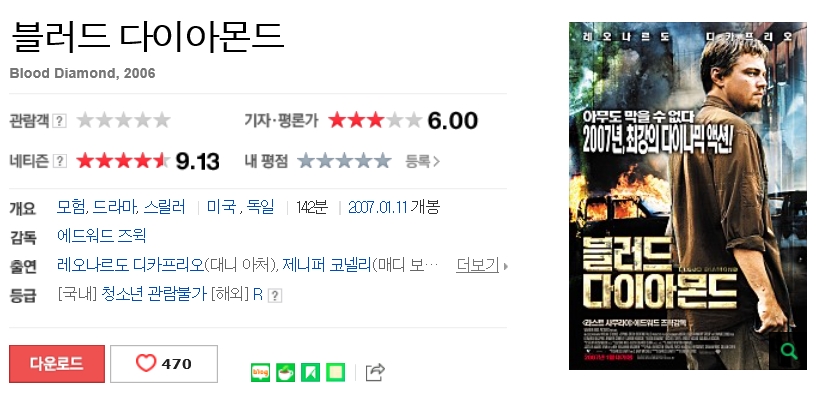Screen dimensions: 818x411
Task: Click the green bookmark share icon
Action: pos(310,372)
